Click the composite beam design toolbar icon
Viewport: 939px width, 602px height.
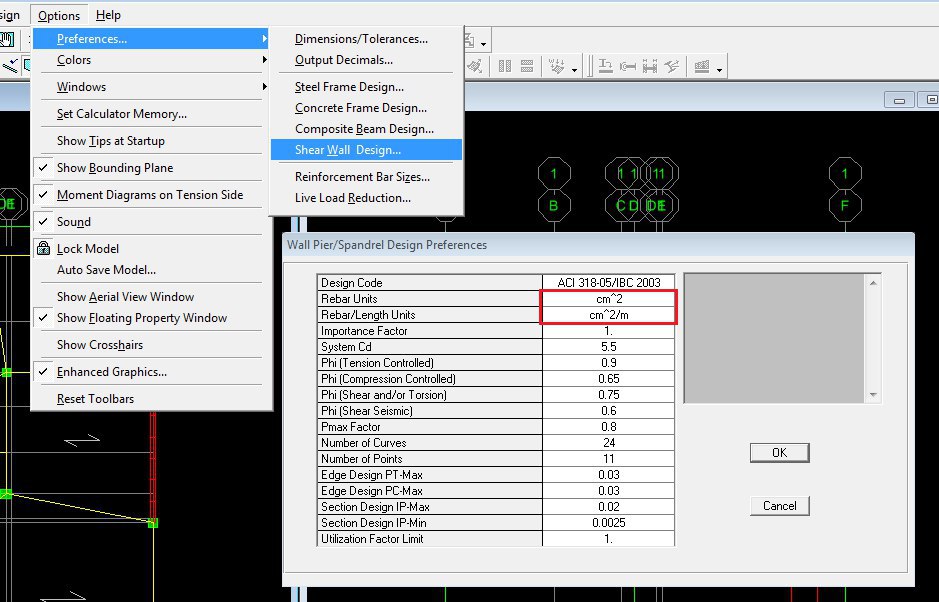[x=650, y=66]
